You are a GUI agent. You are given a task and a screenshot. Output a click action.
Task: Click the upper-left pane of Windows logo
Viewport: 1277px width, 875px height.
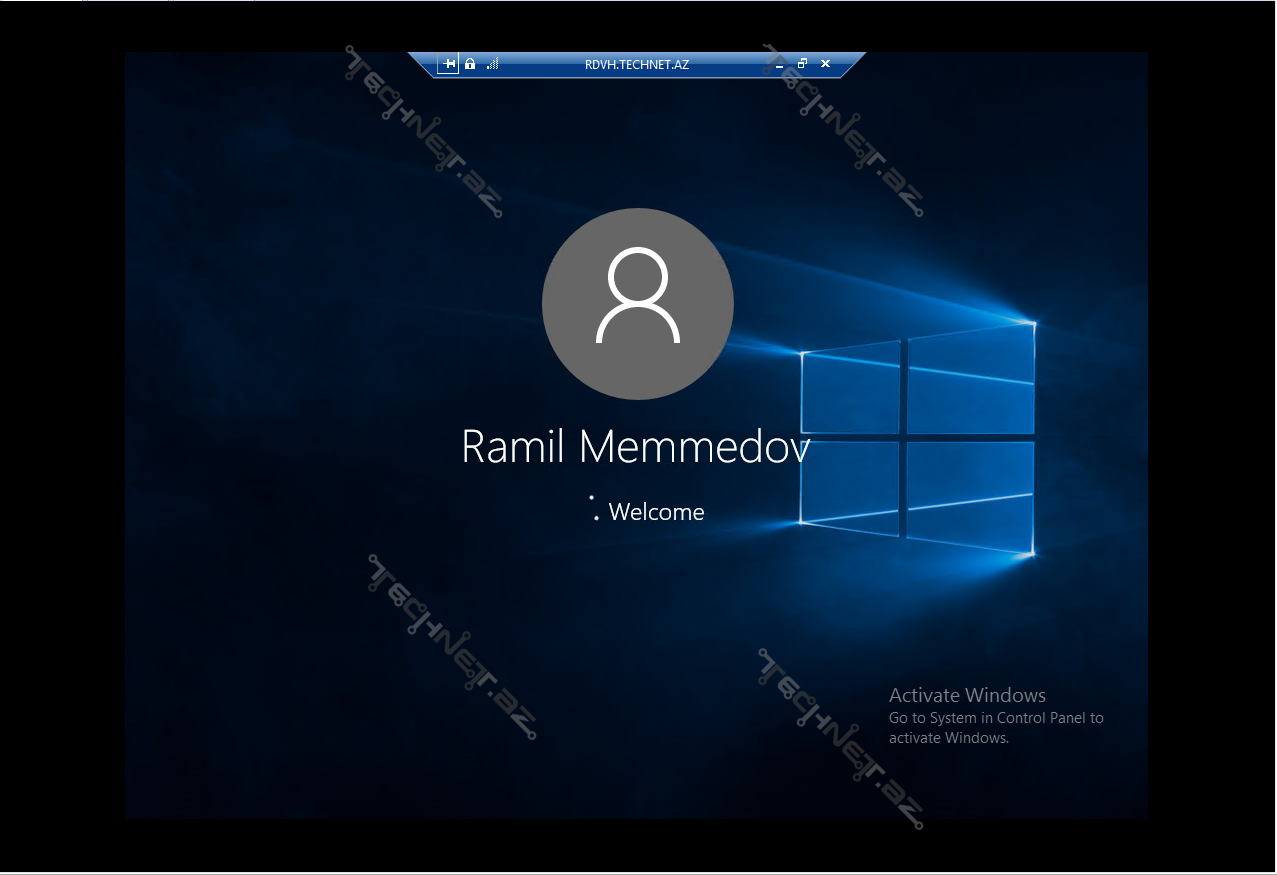(x=851, y=388)
